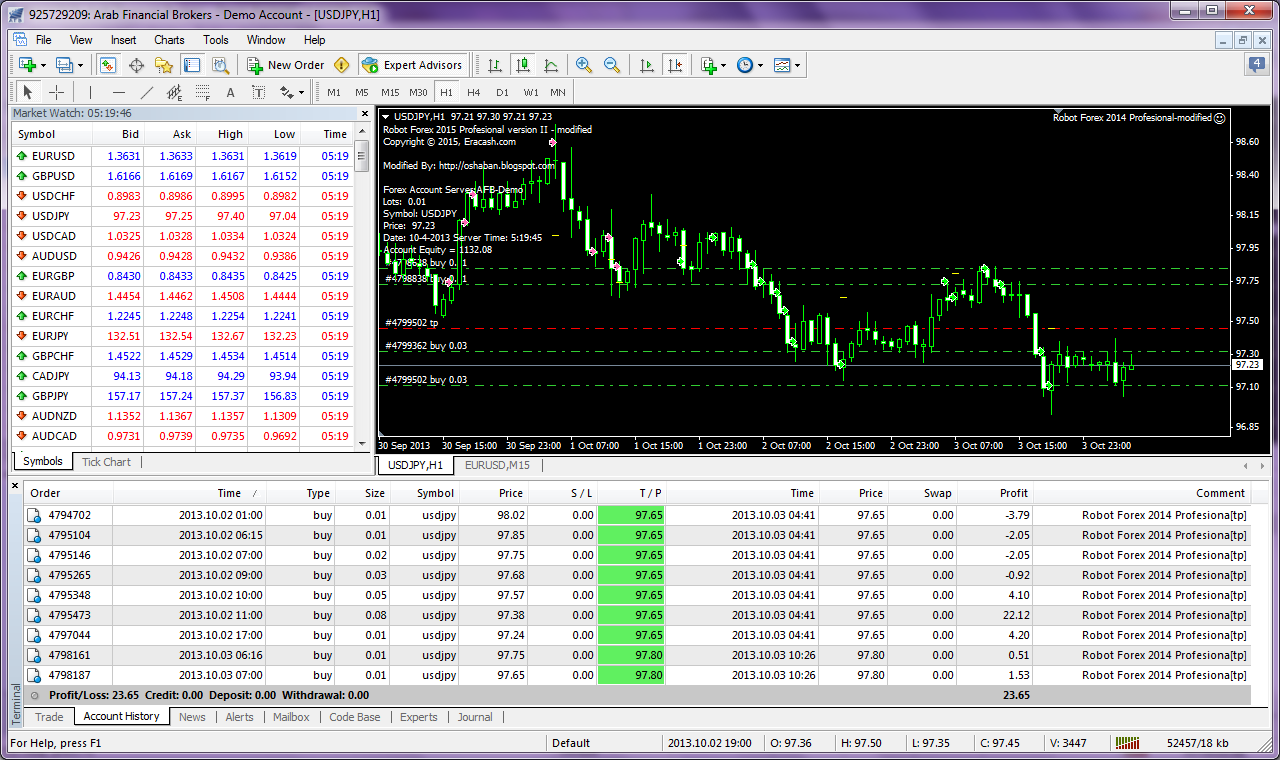Select the USDJPY row in Market Watch

point(181,216)
